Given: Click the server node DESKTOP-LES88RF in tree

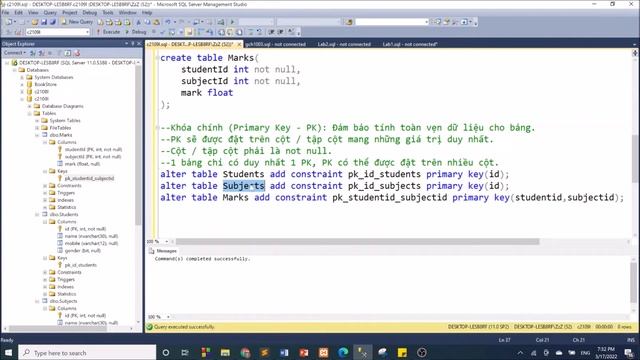Looking at the screenshot, I should (x=76, y=63).
